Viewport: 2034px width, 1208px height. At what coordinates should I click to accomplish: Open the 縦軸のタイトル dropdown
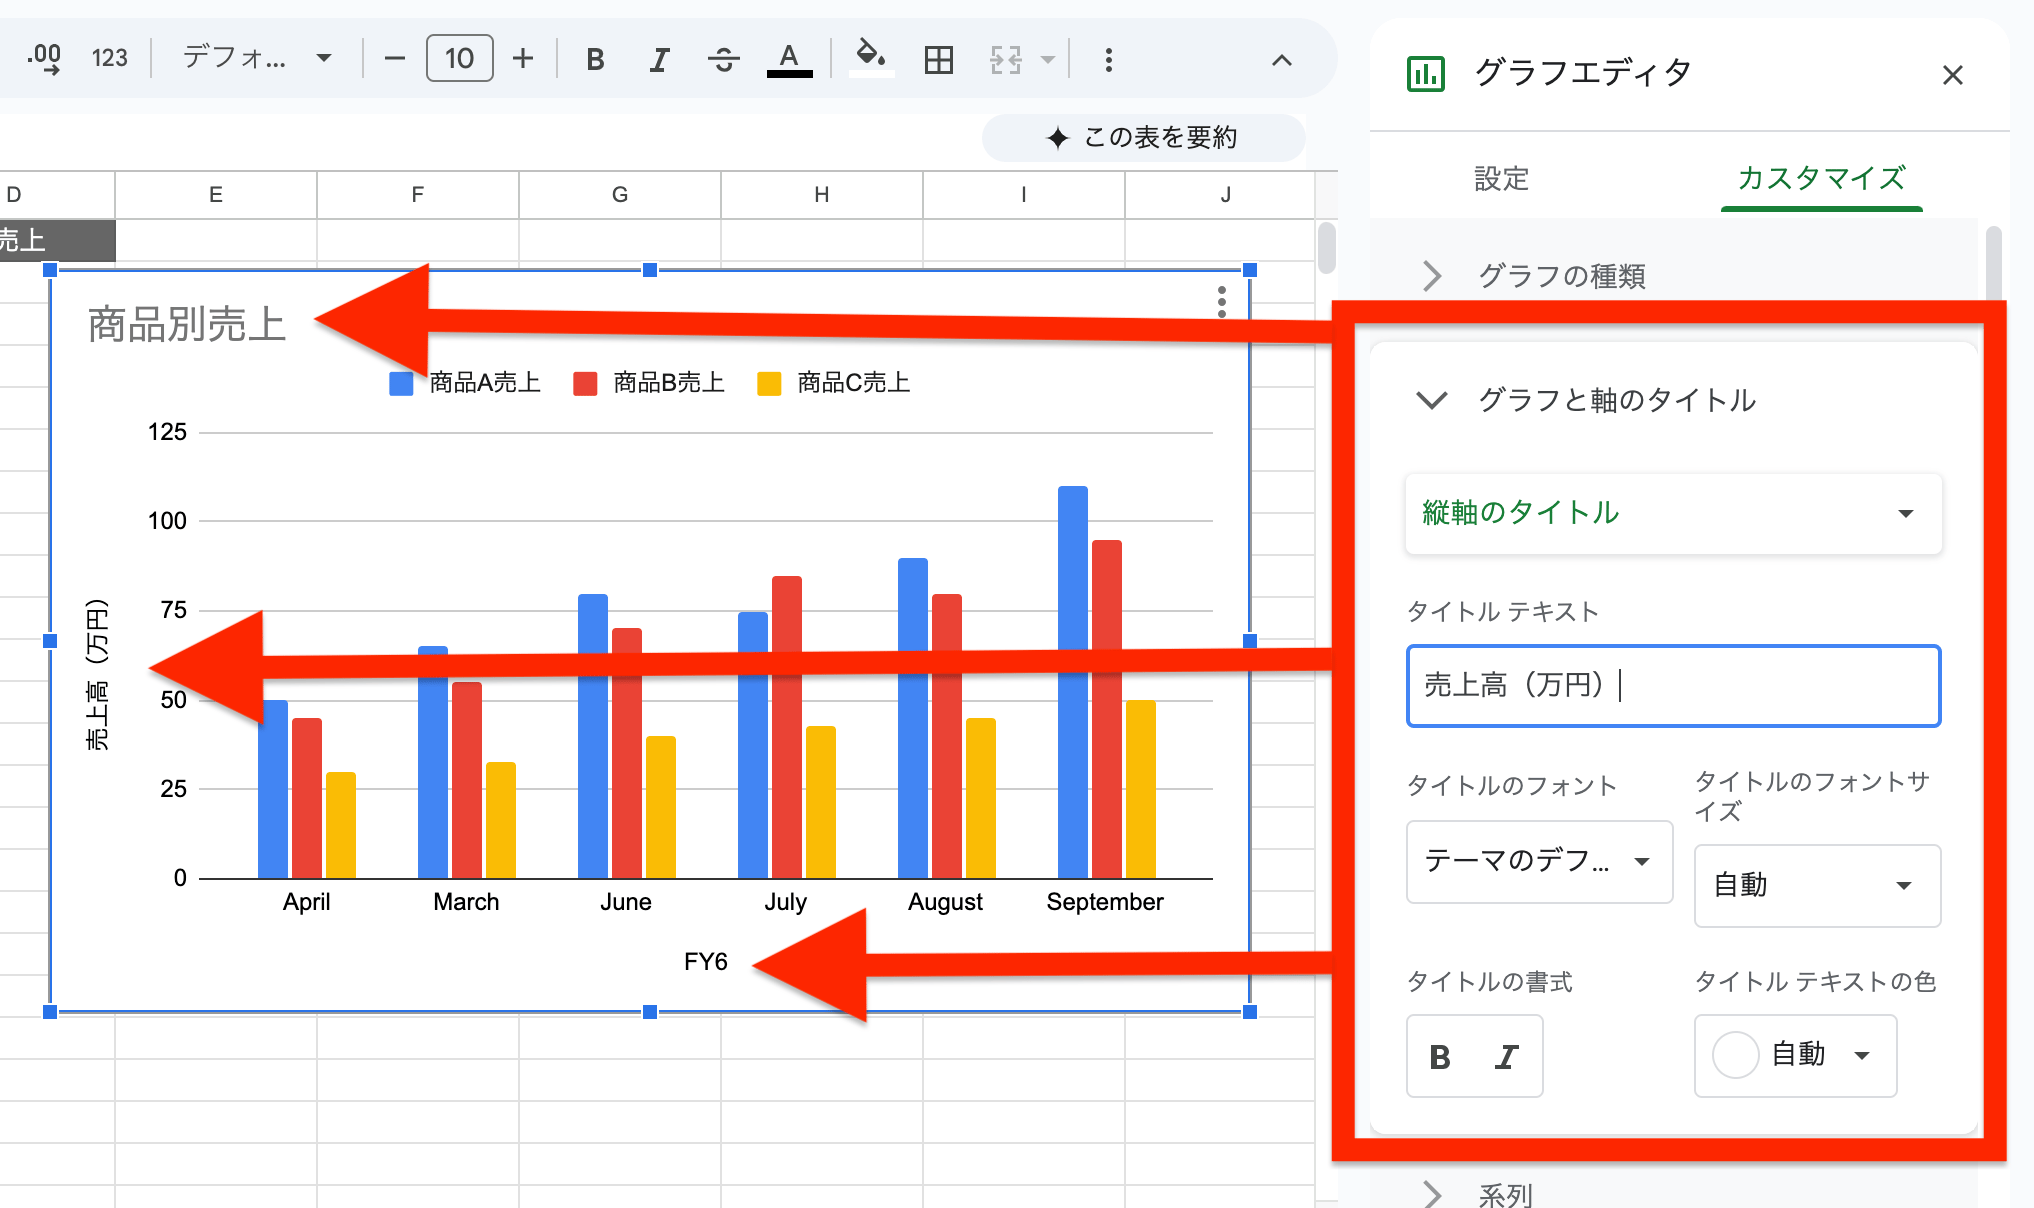tap(1672, 514)
